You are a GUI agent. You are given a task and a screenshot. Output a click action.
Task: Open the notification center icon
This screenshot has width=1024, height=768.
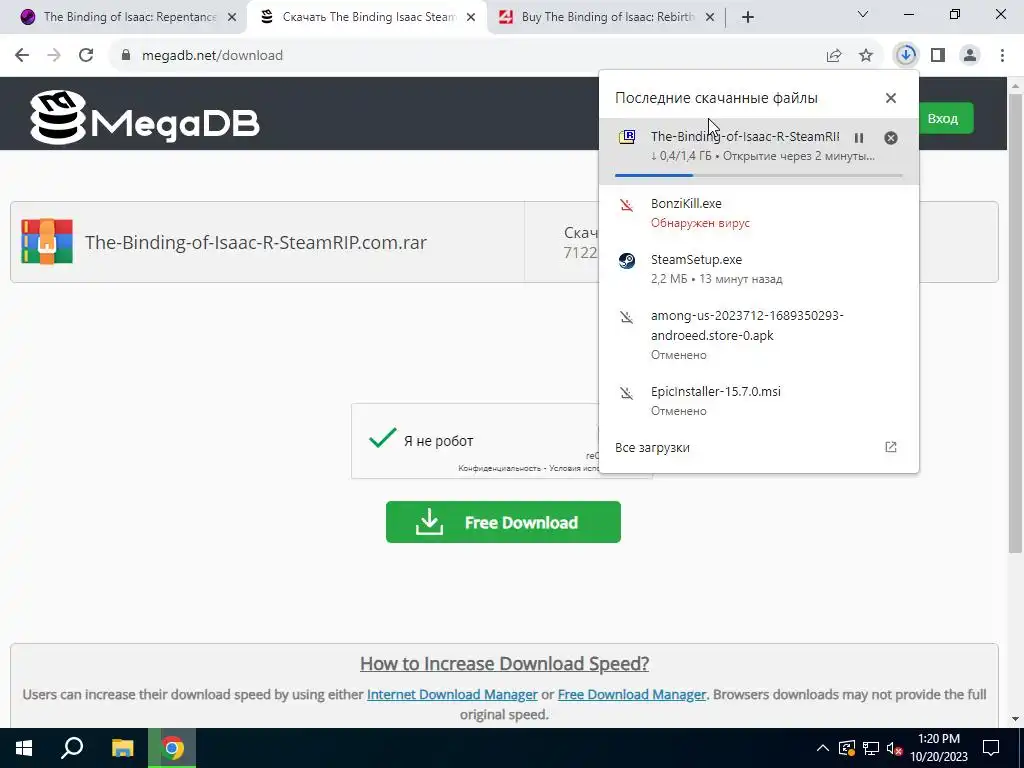[x=991, y=748]
